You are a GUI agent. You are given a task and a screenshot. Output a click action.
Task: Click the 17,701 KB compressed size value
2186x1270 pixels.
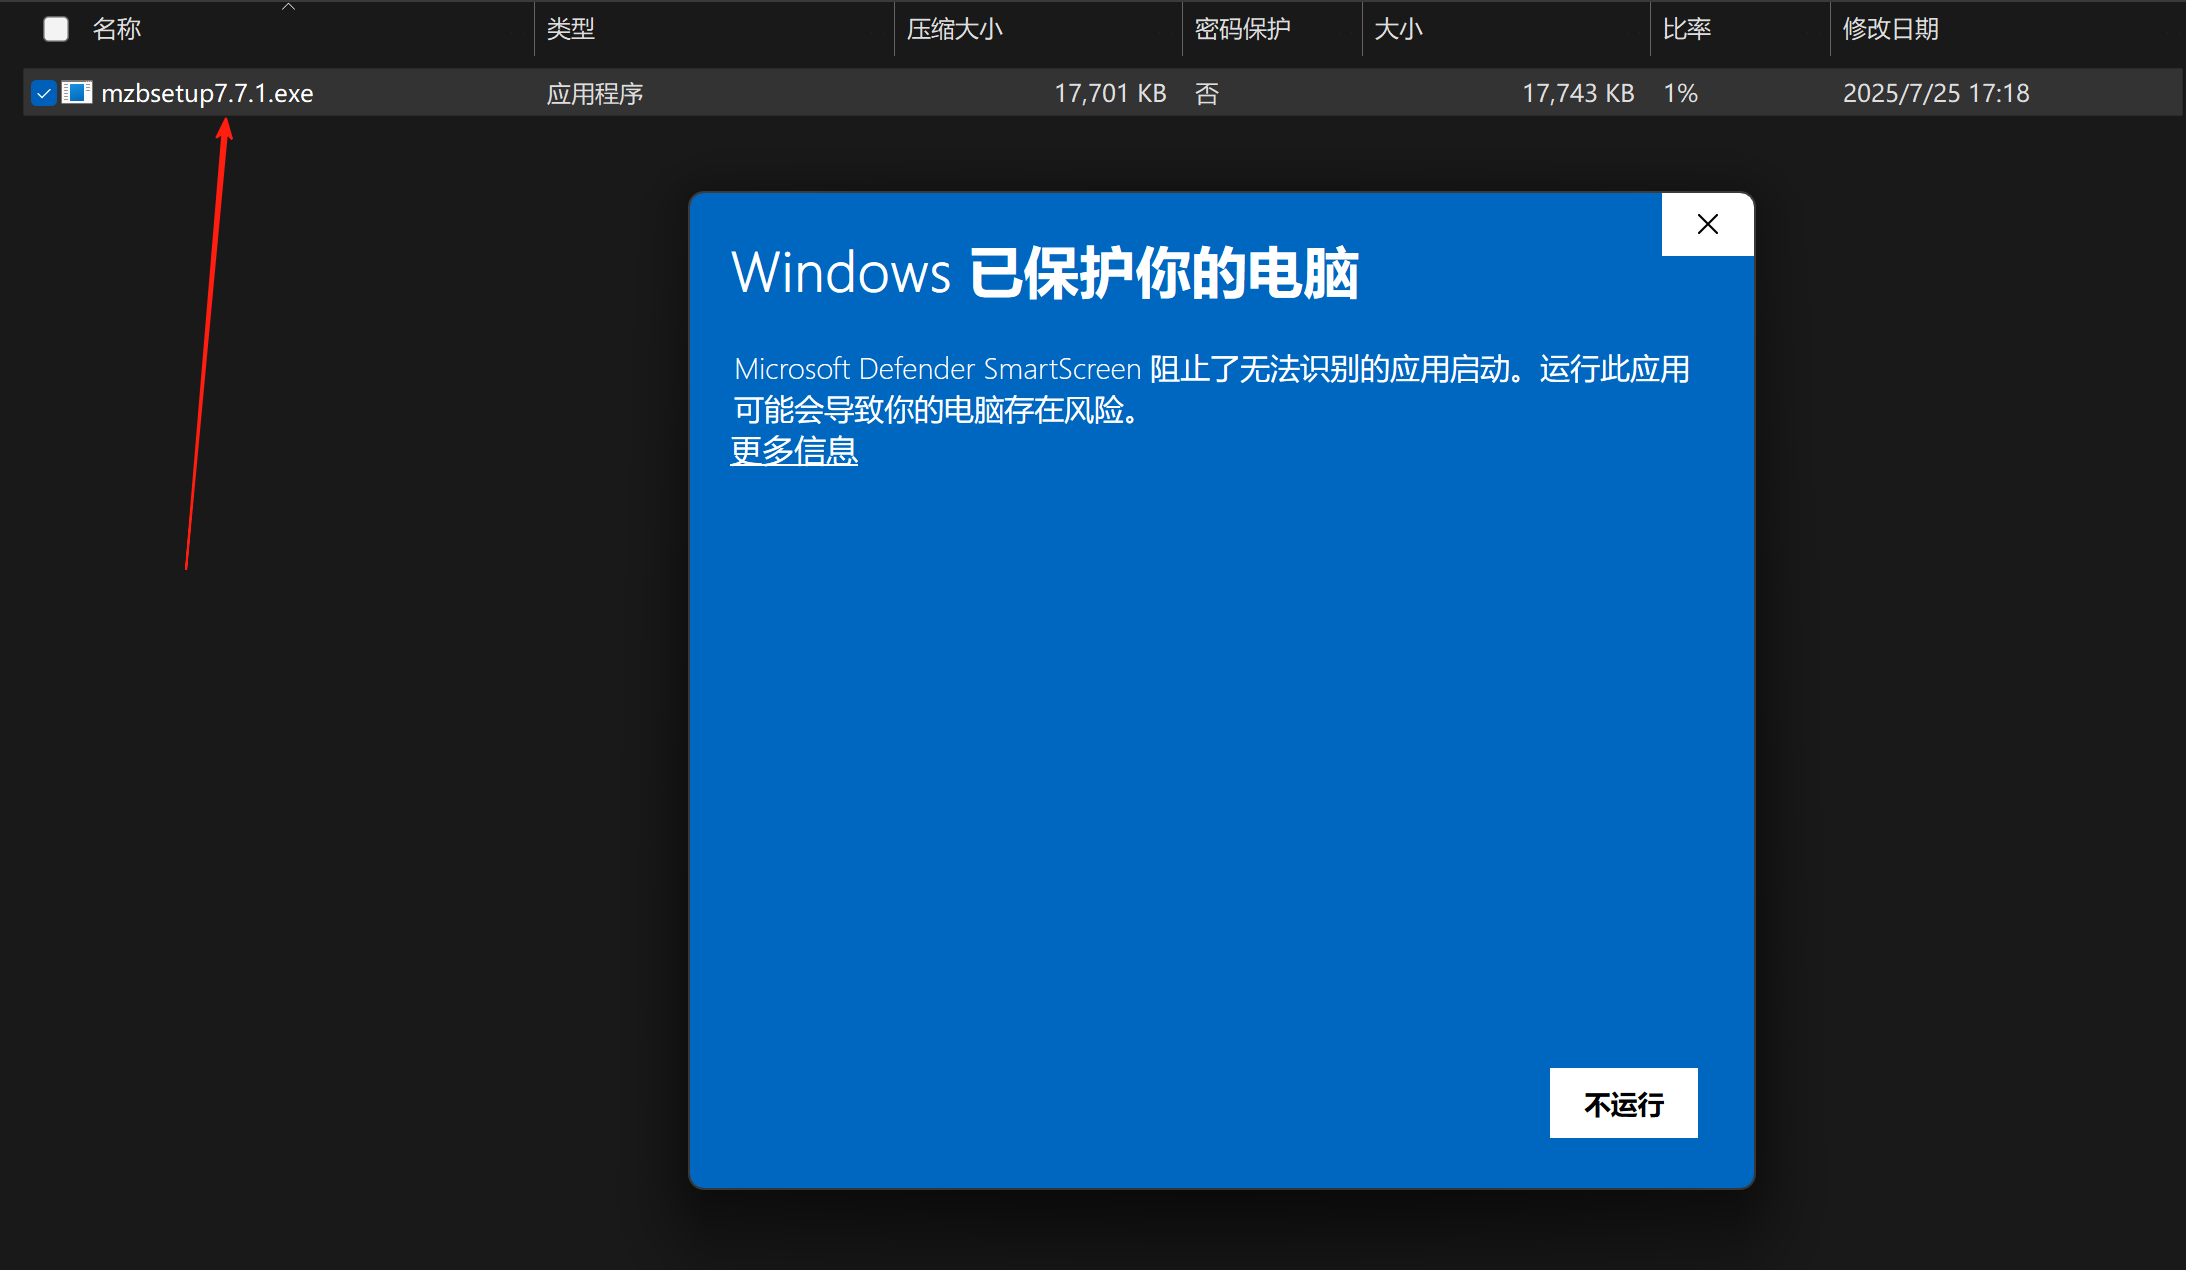coord(1110,93)
